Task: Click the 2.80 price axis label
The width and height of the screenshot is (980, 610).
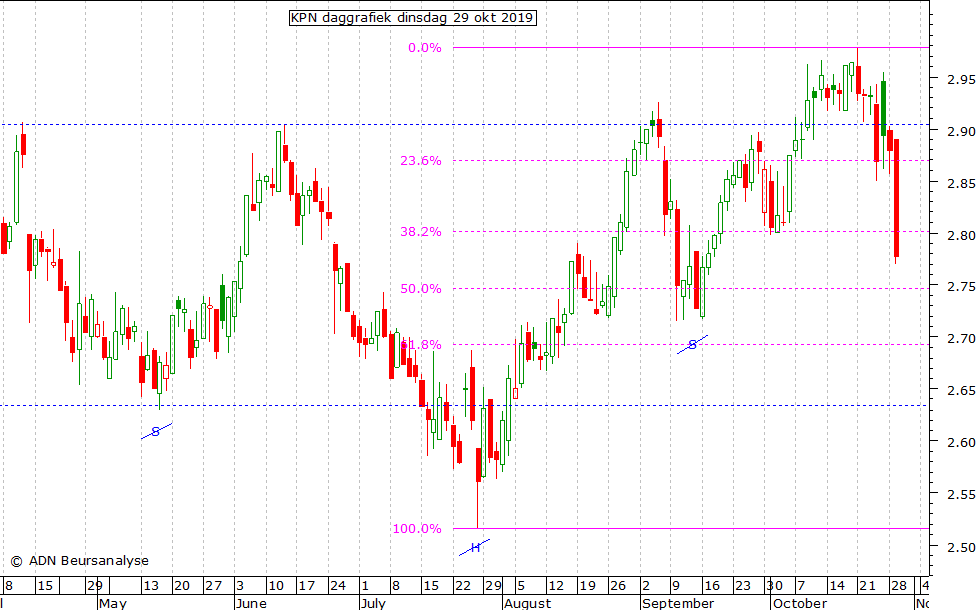Action: click(961, 236)
